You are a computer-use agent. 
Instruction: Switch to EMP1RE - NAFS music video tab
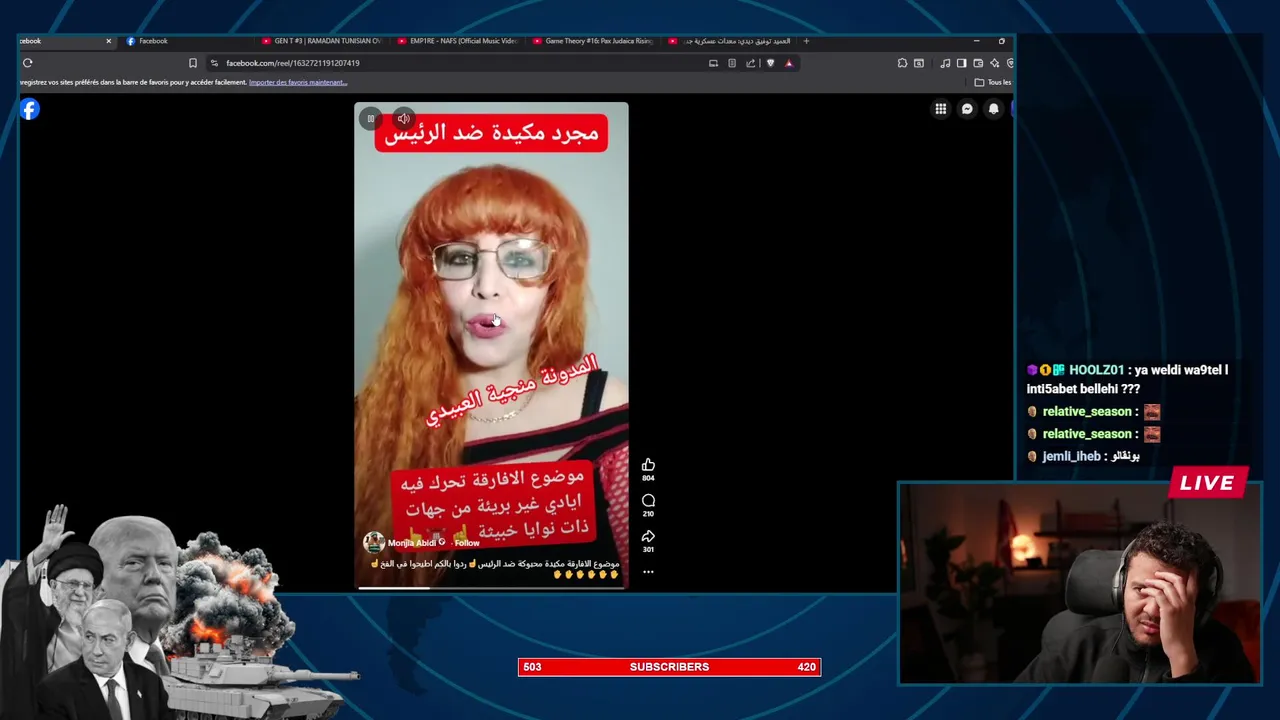click(457, 41)
